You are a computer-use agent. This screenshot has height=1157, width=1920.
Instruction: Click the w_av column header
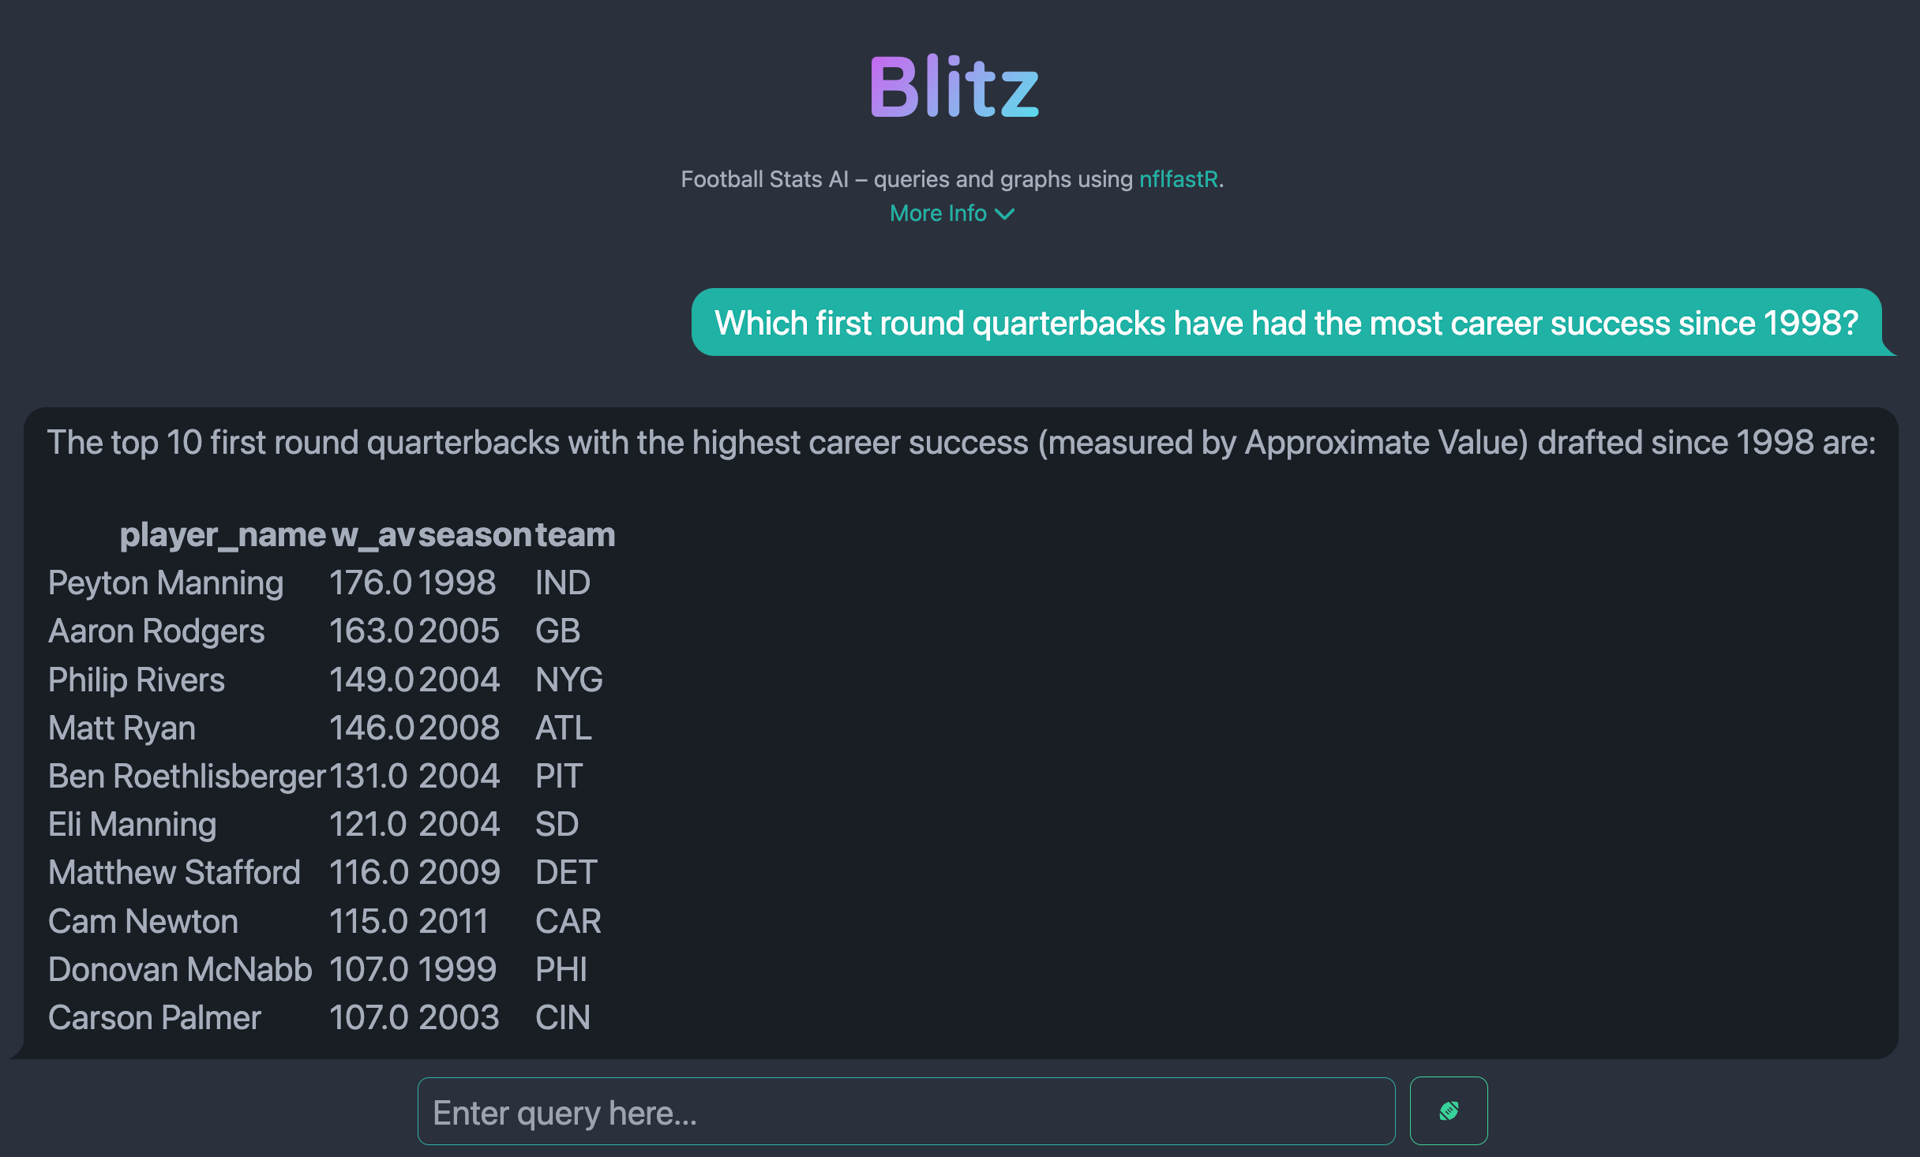(372, 534)
